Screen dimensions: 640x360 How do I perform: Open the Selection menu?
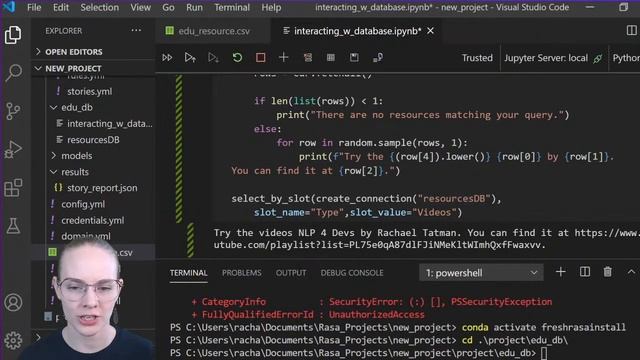point(100,7)
